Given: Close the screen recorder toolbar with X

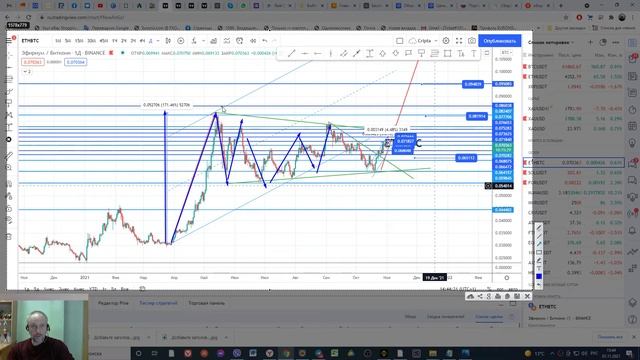Looking at the screenshot, I should (527, 296).
